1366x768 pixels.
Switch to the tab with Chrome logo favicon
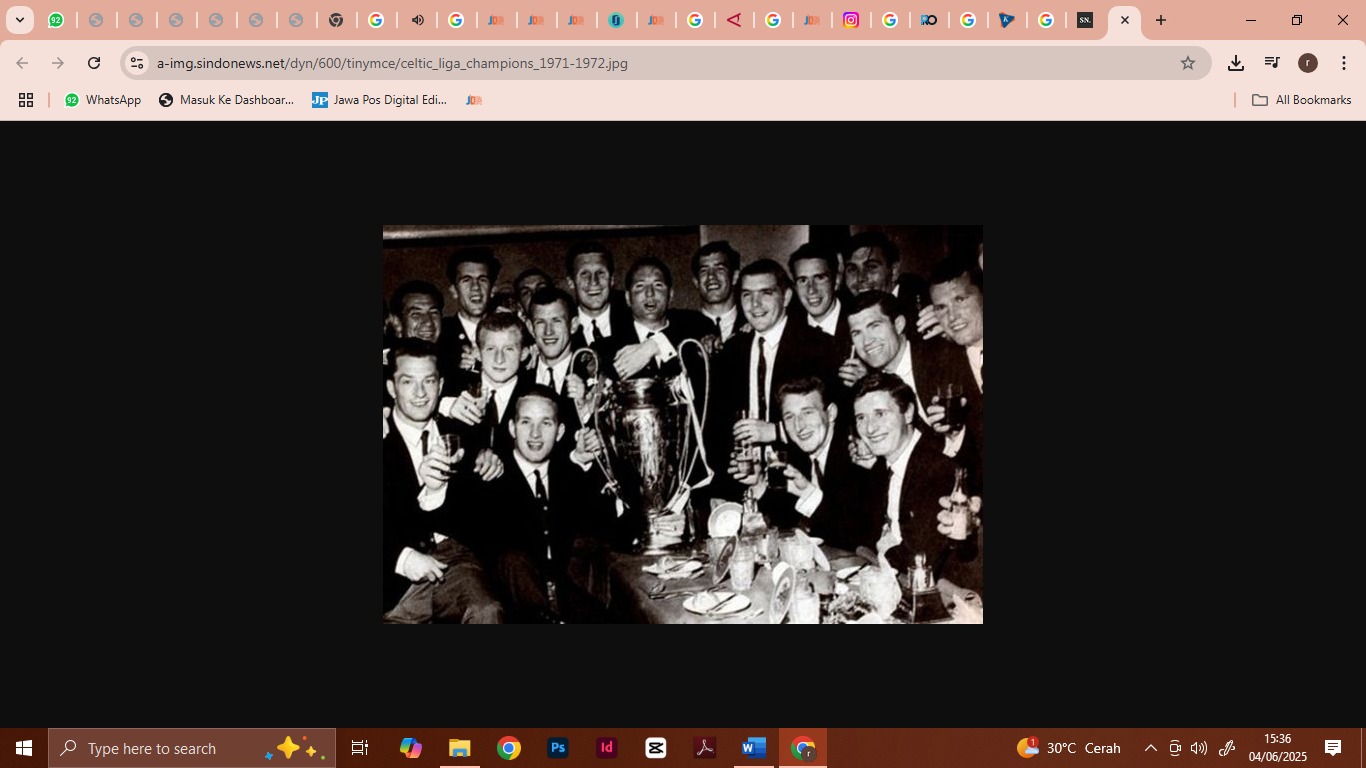pos(336,20)
